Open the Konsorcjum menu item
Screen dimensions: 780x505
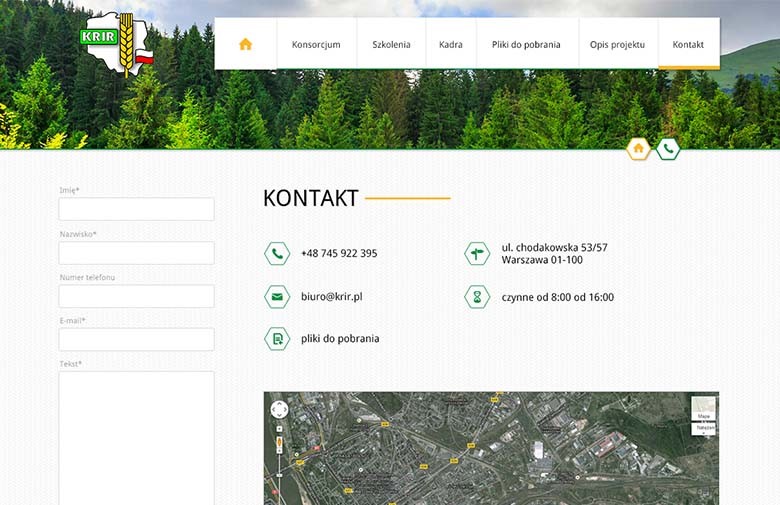click(316, 45)
